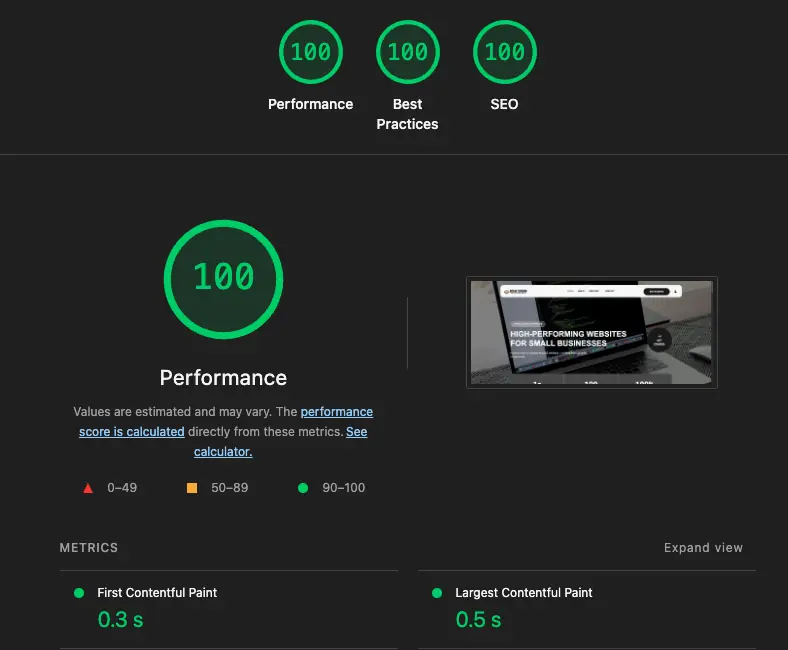Click the SEO score gauge circle
Image resolution: width=788 pixels, height=650 pixels.
click(504, 52)
